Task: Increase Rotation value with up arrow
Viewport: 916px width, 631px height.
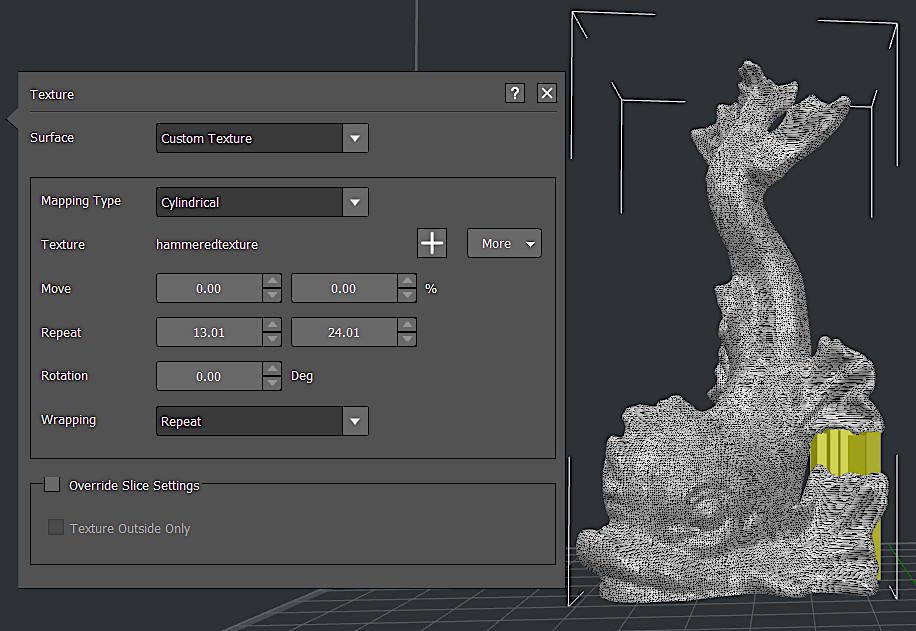Action: (x=271, y=369)
